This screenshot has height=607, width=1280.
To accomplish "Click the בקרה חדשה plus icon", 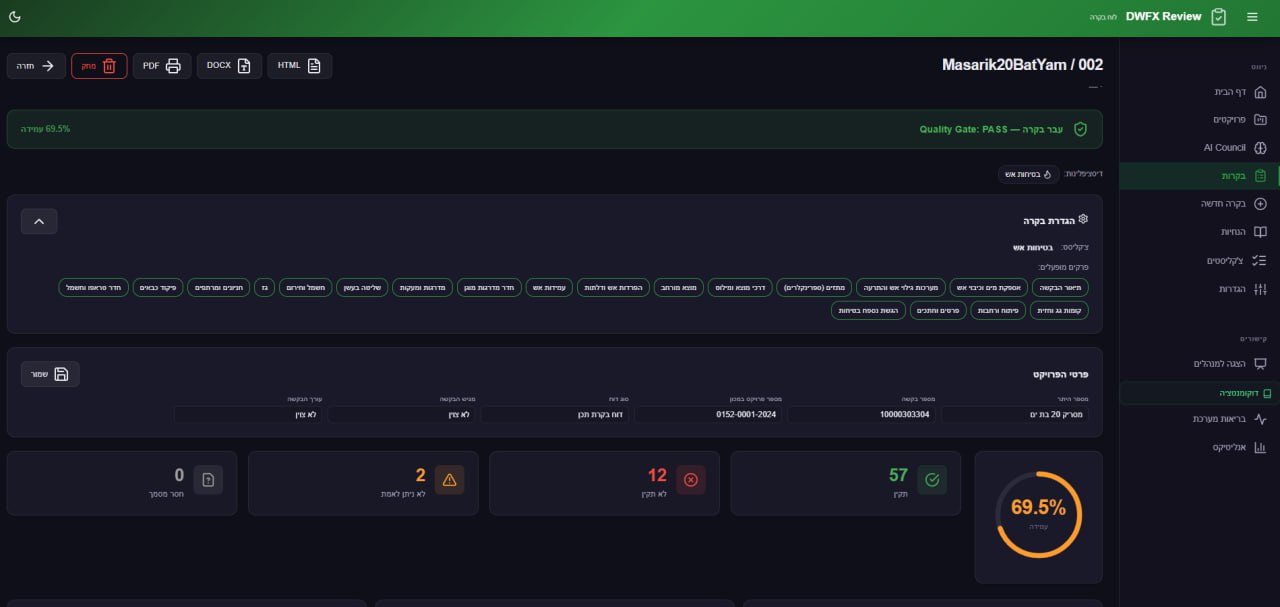I will tap(1260, 204).
